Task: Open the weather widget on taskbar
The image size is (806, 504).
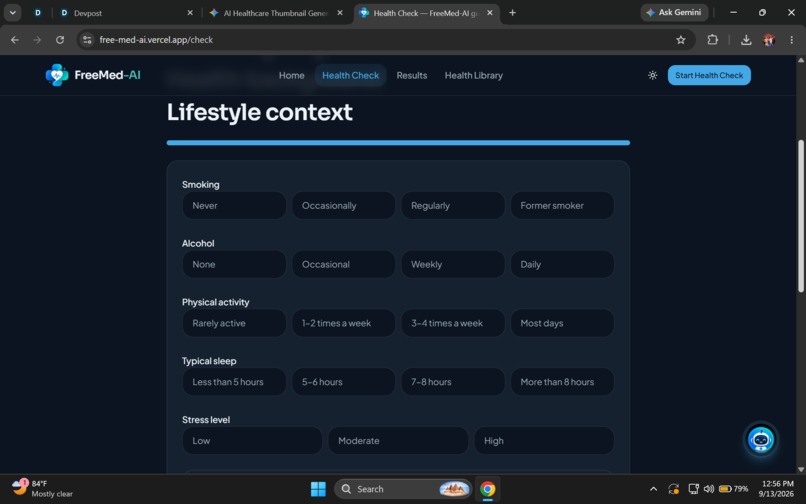Action: tap(42, 489)
